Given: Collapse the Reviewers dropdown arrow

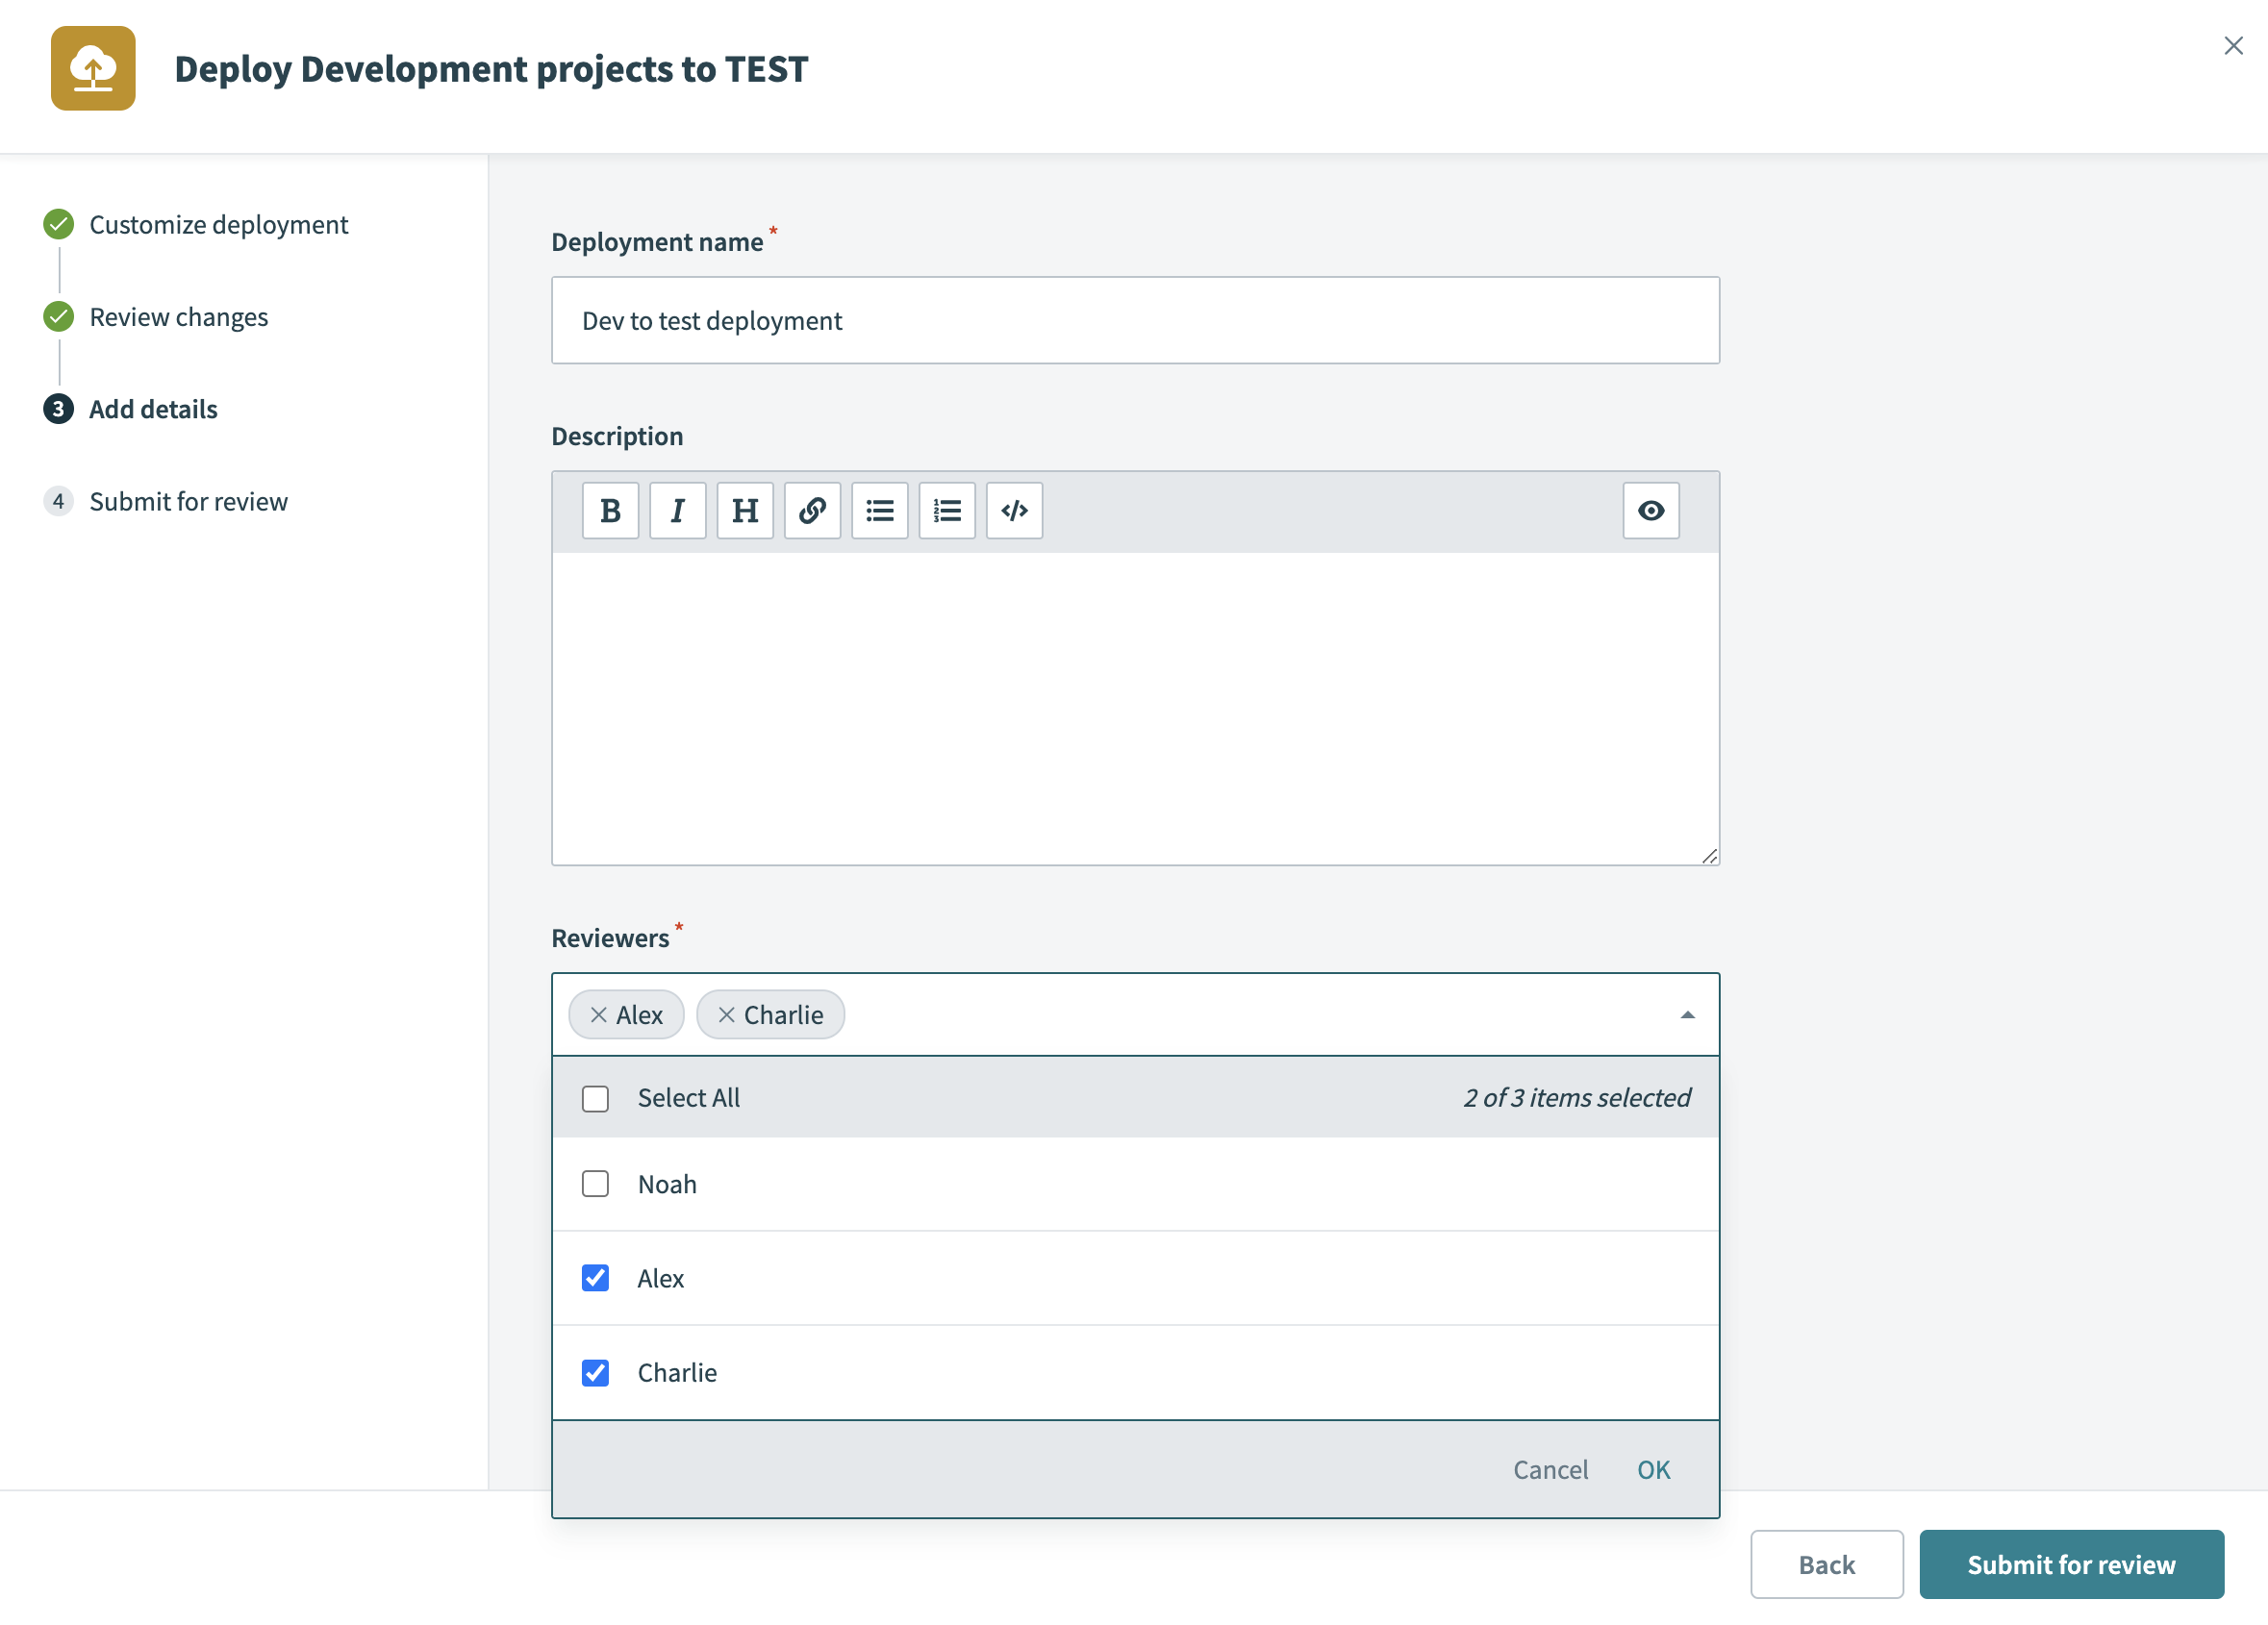Looking at the screenshot, I should click(1687, 1015).
